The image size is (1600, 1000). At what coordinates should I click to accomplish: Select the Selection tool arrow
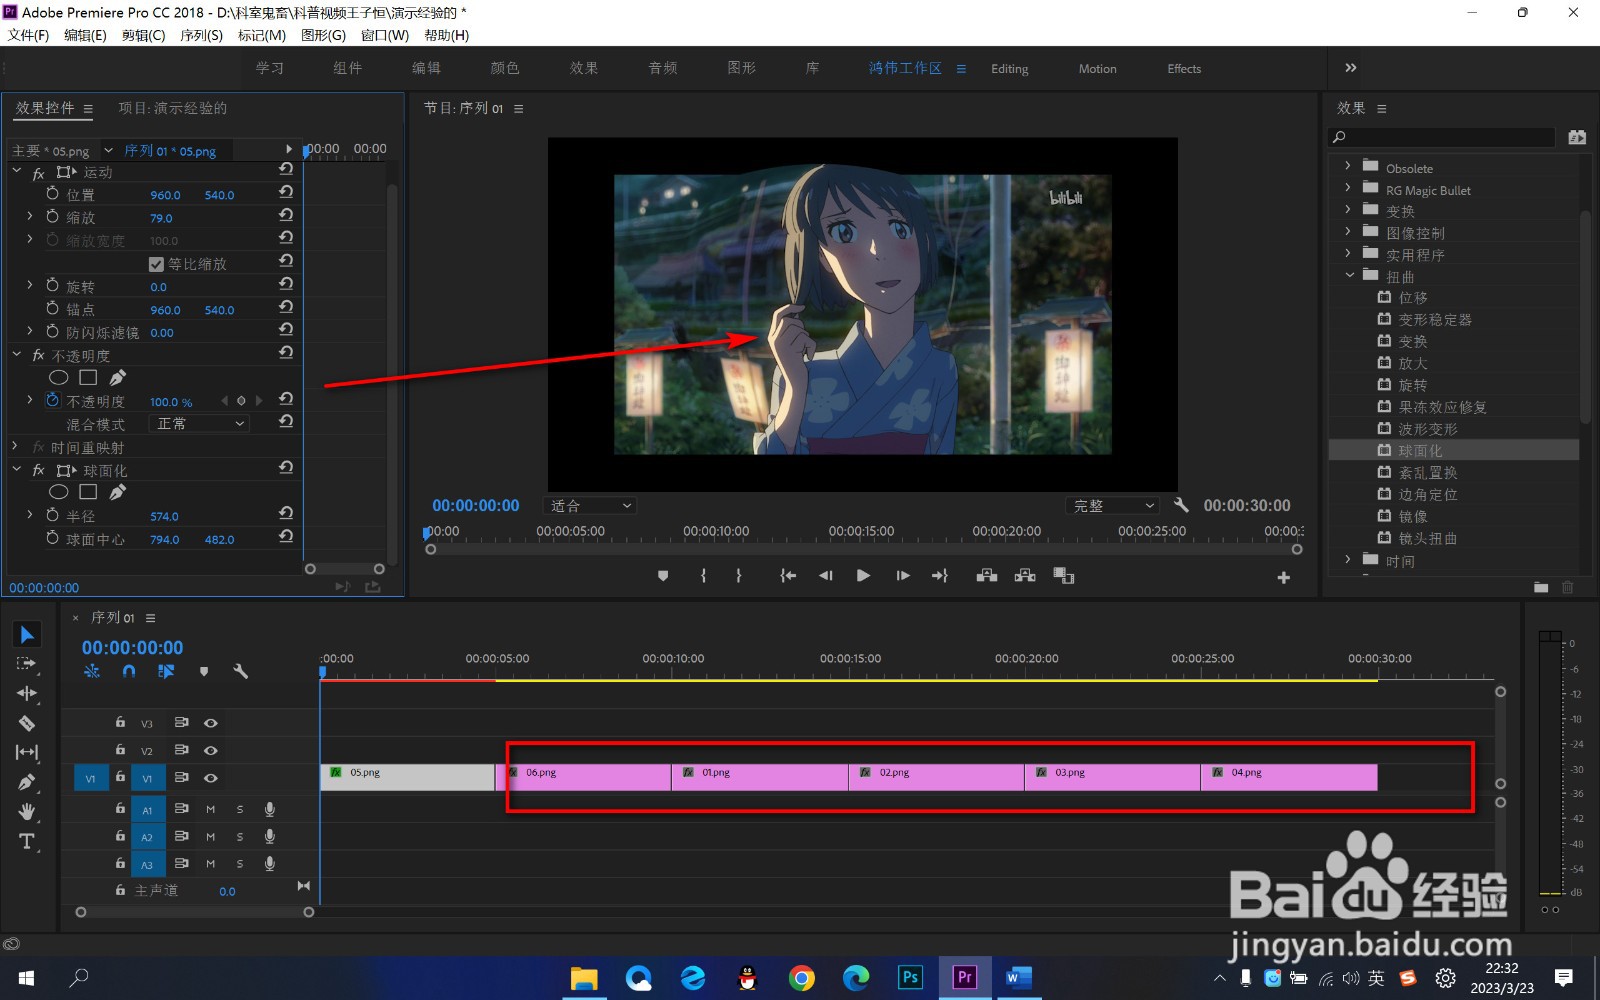click(x=27, y=635)
